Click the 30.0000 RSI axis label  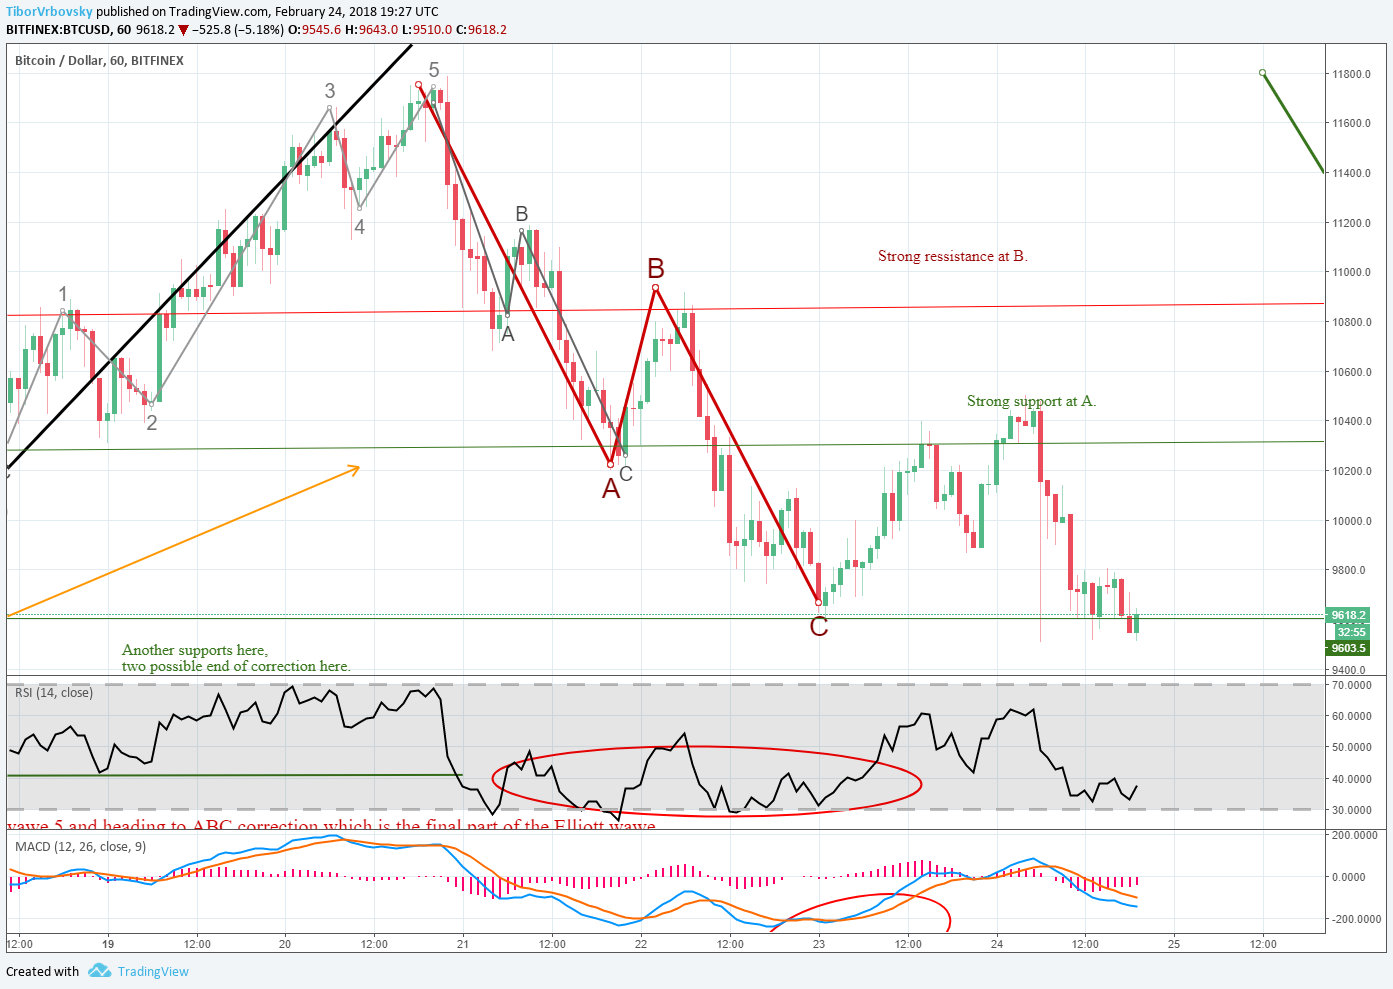[1351, 810]
